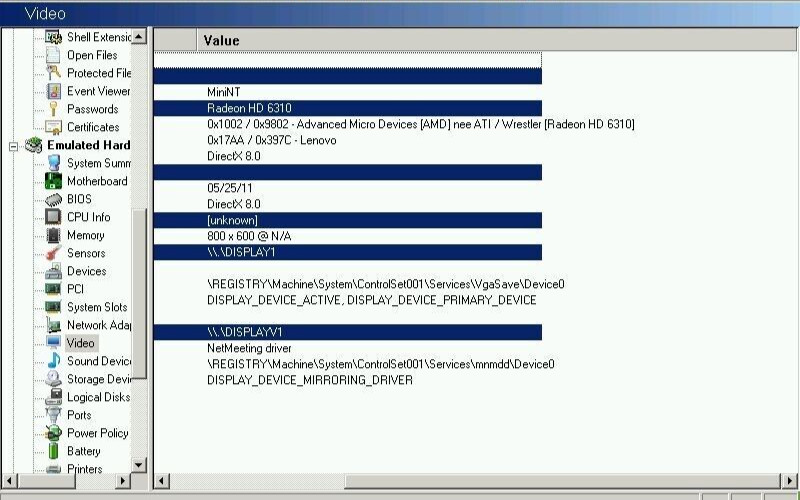The width and height of the screenshot is (800, 500).
Task: Select the 0x17AA / 0x397C - Lenovo row
Action: click(x=347, y=140)
